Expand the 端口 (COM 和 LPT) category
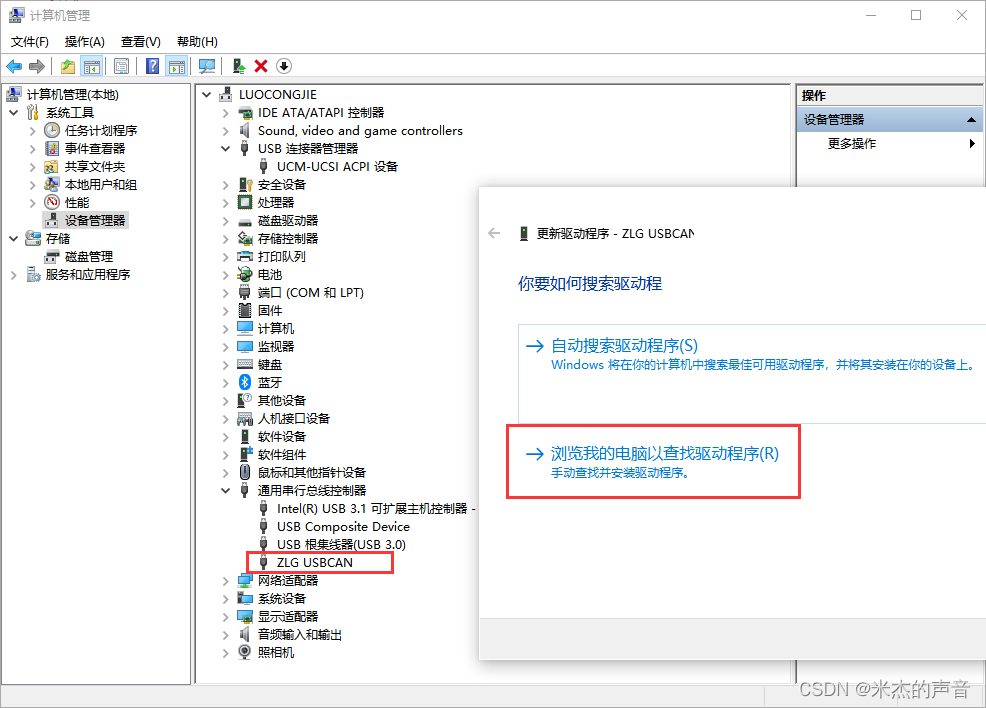The width and height of the screenshot is (986, 708). click(225, 293)
